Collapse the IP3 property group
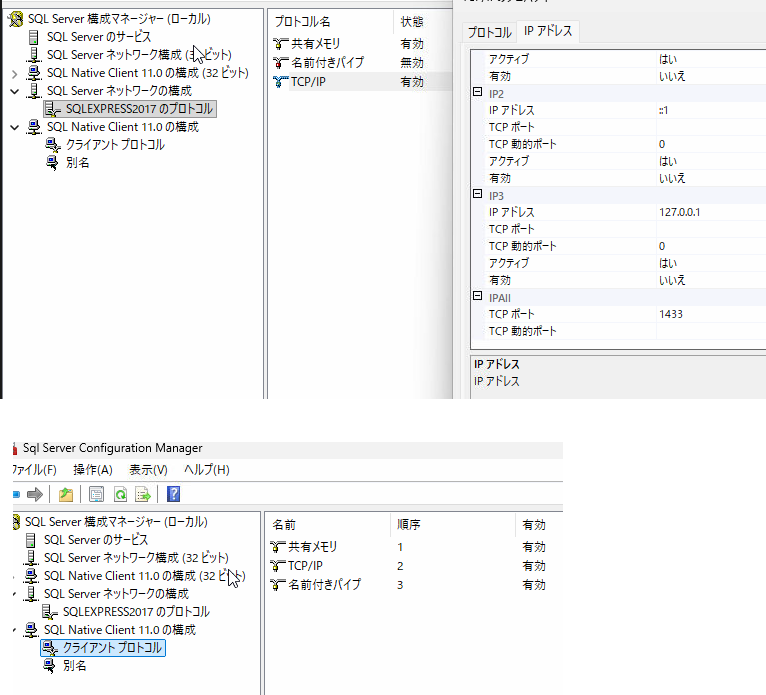The height and width of the screenshot is (695, 766). (478, 195)
